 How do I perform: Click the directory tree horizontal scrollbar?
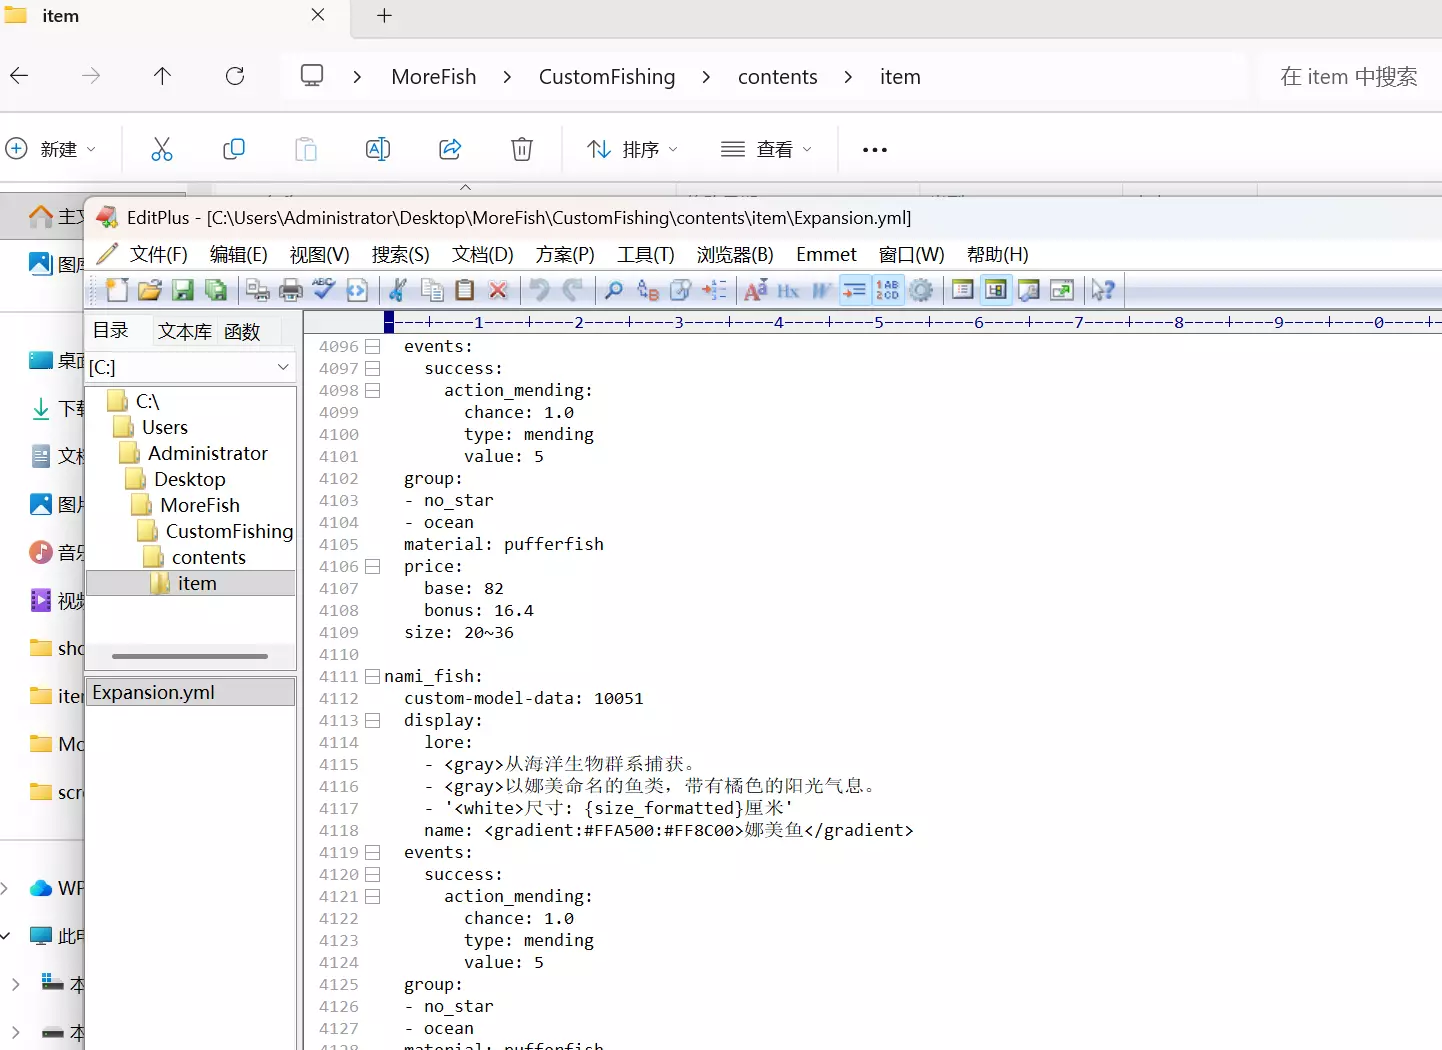pos(190,656)
